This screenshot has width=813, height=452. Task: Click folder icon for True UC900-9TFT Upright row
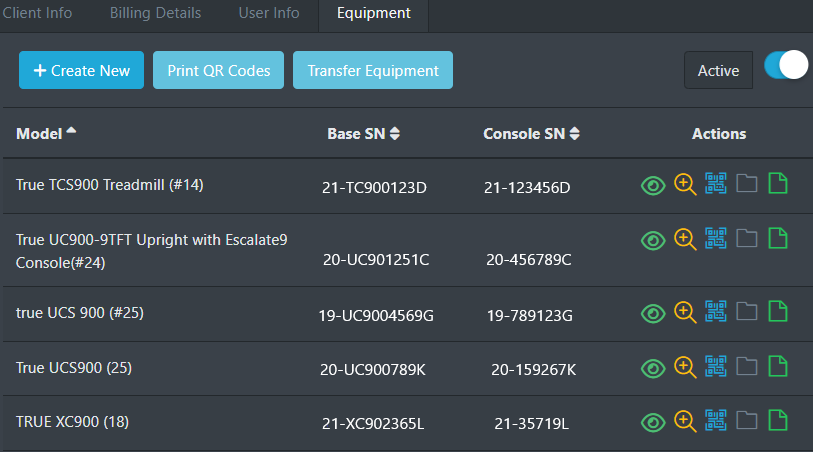click(746, 239)
